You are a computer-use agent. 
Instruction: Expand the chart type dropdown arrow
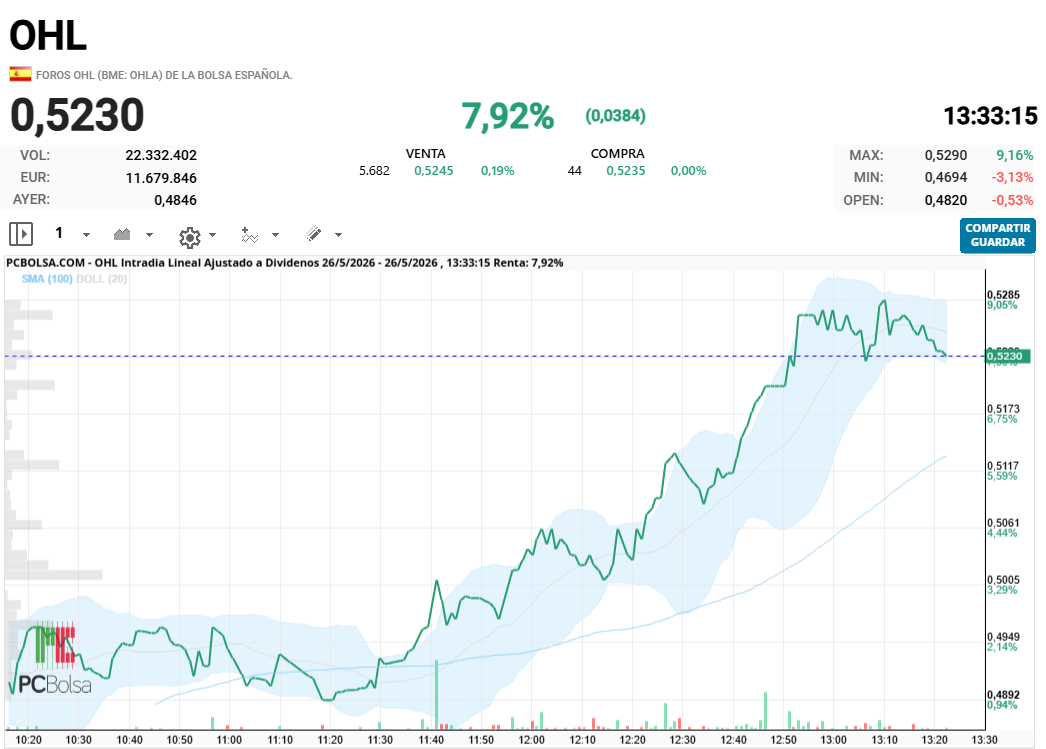point(149,235)
